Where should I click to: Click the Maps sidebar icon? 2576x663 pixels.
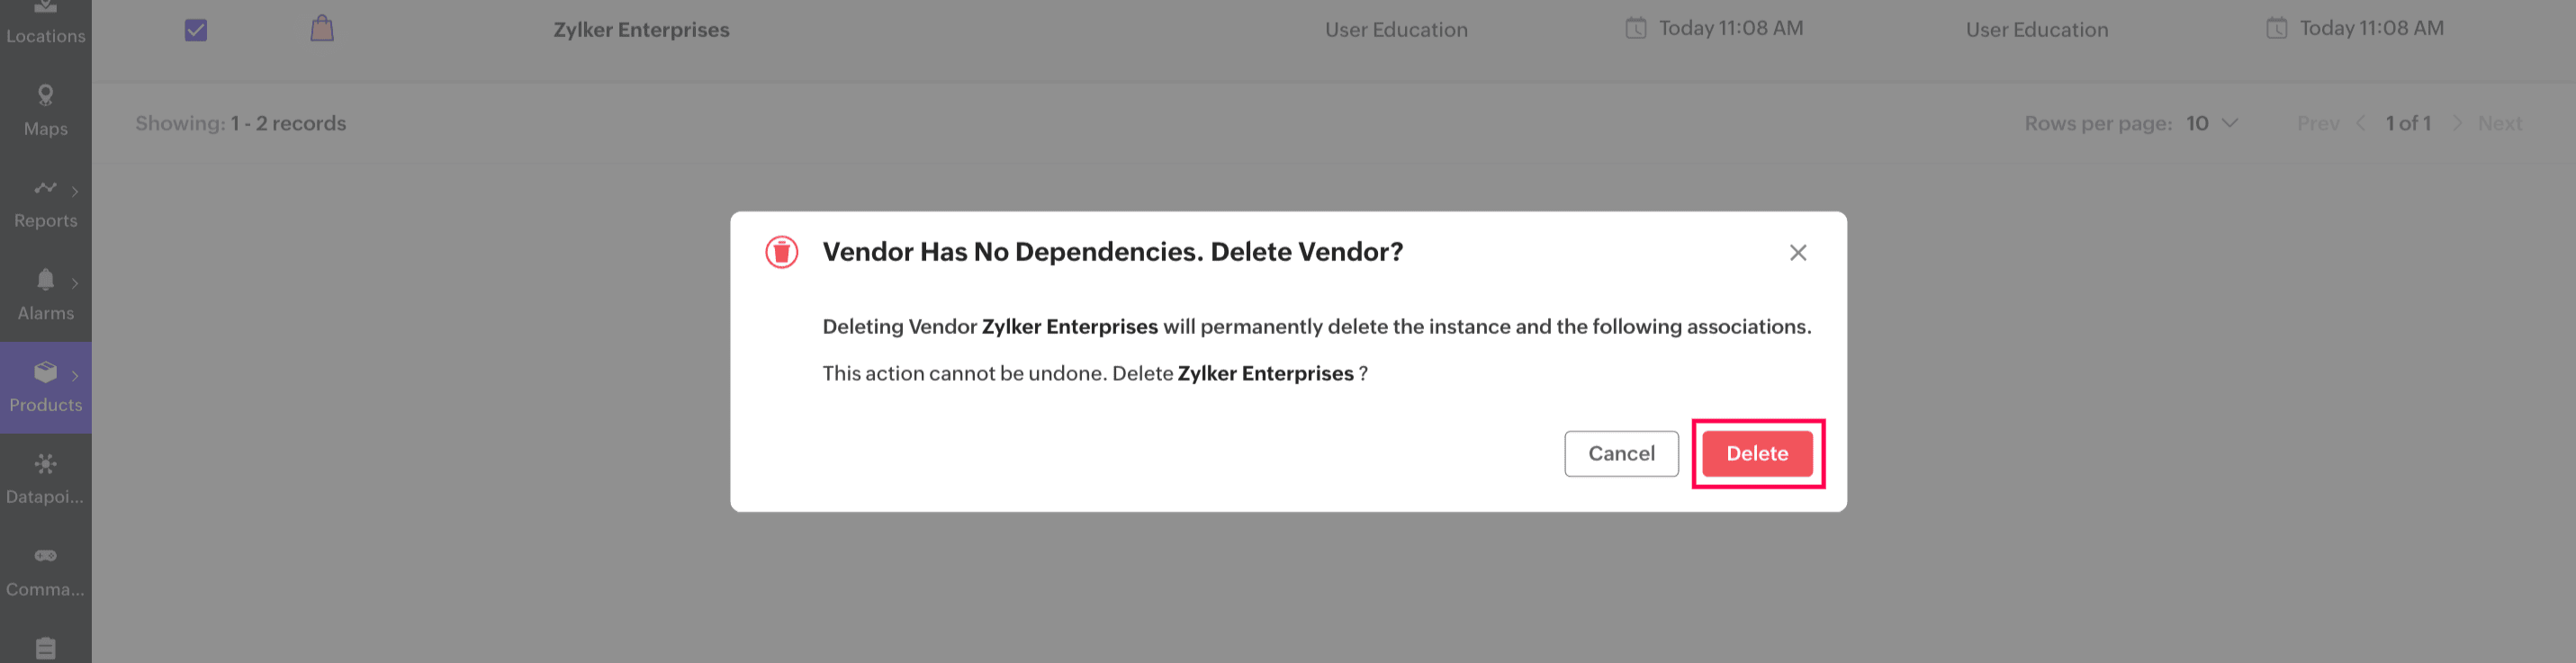(45, 96)
